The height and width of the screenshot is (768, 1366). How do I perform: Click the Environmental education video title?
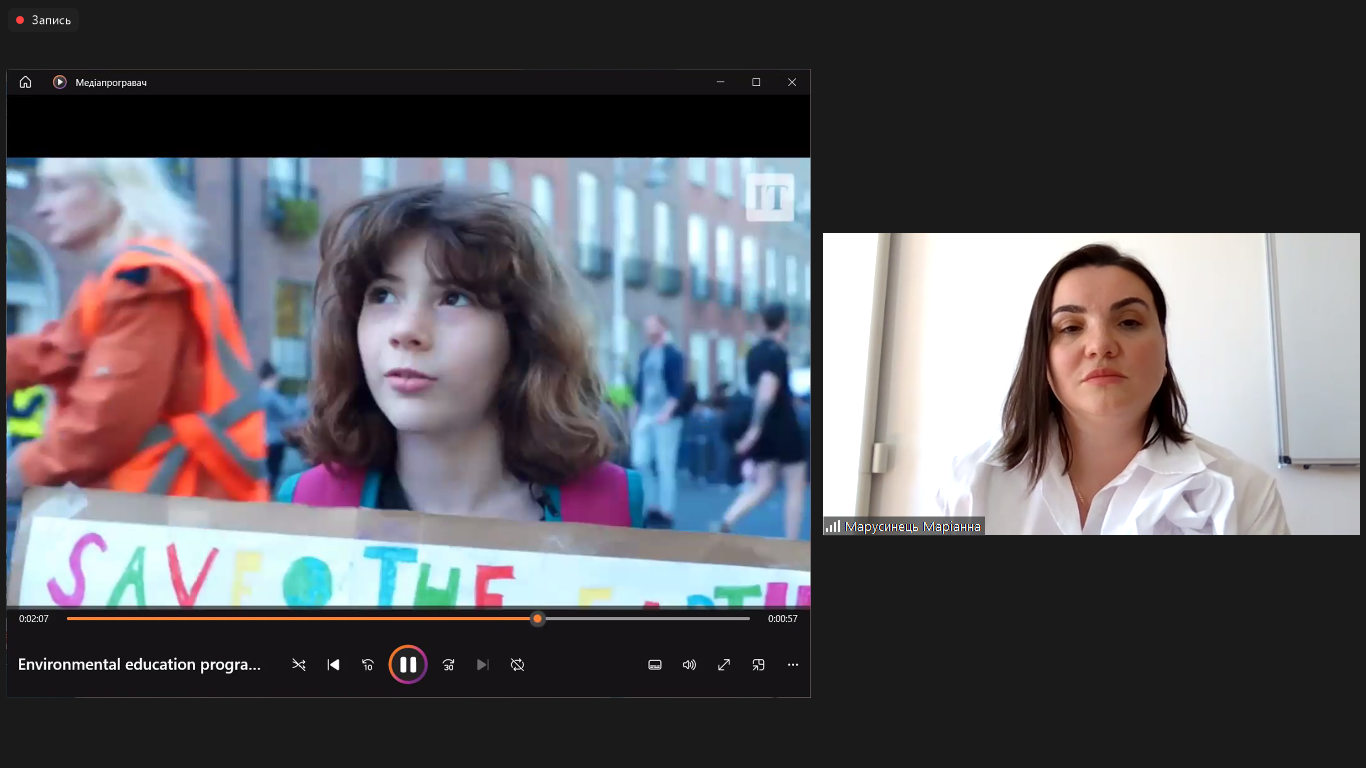click(140, 665)
